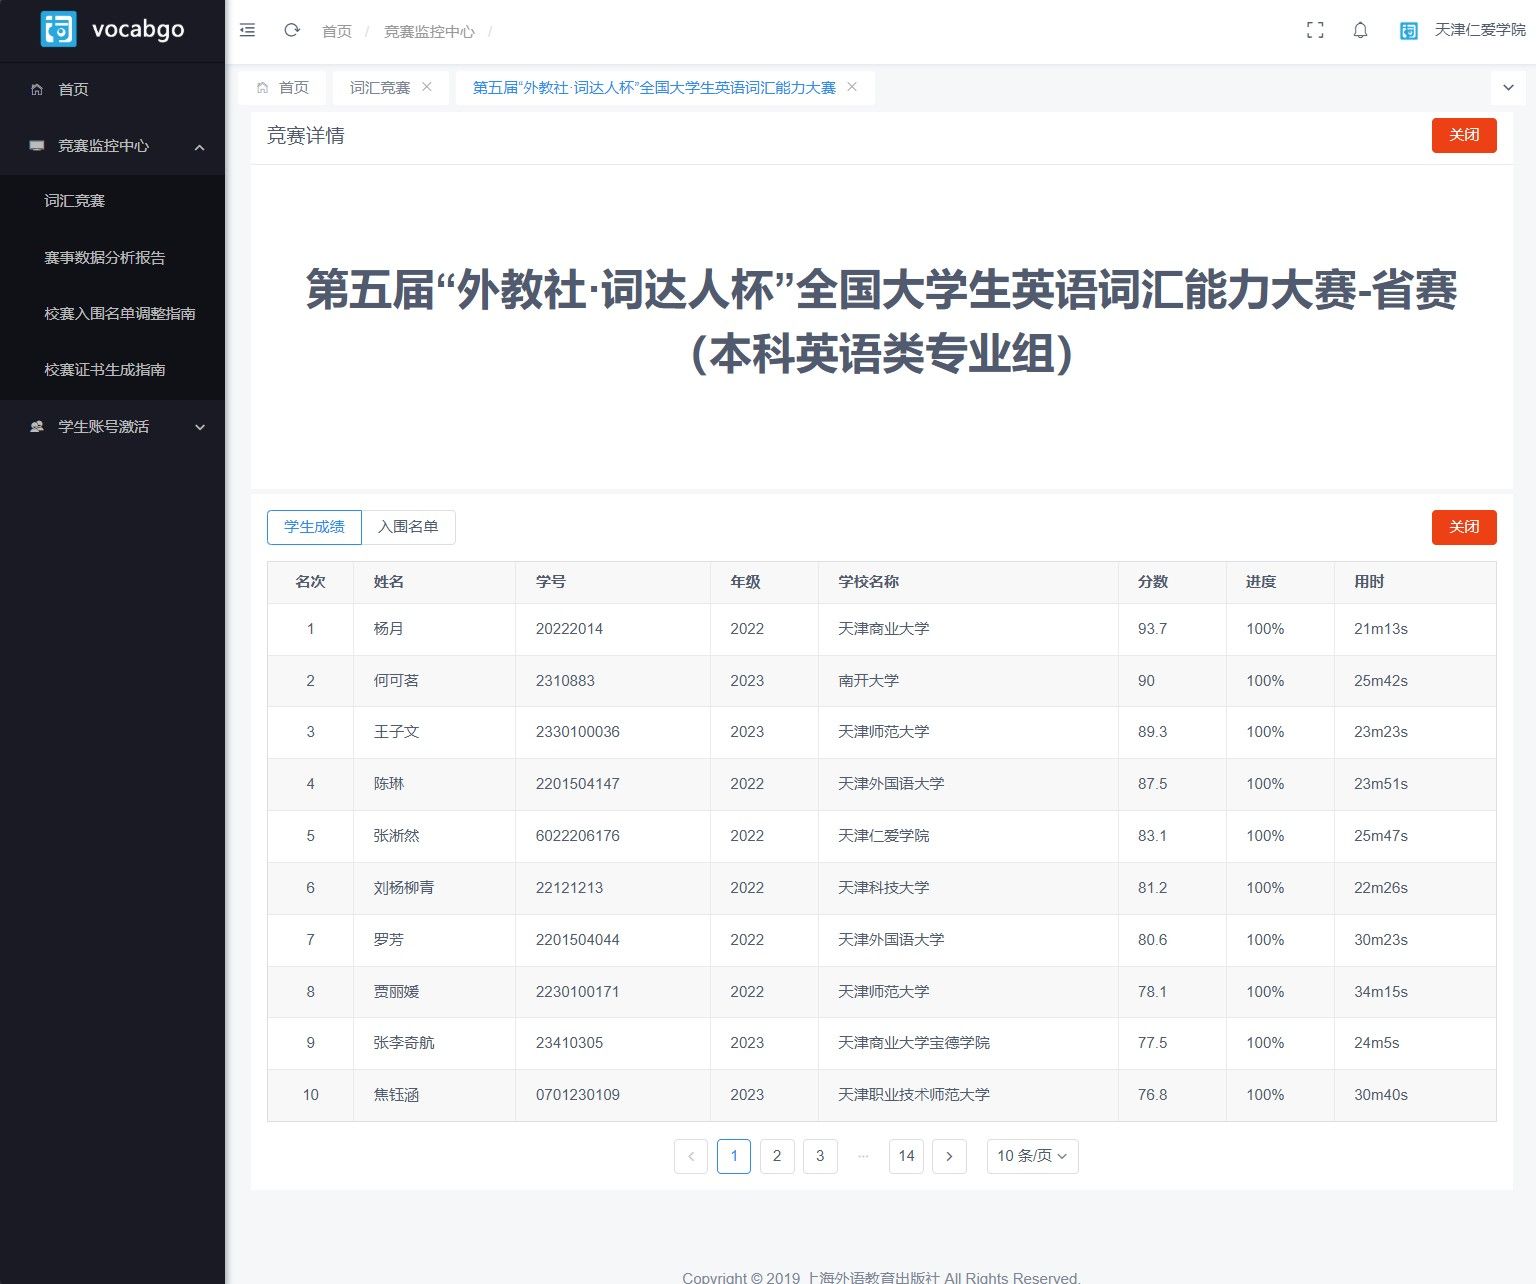Click 天津商业大学宝德学院 school cell
This screenshot has width=1536, height=1284.
point(914,1043)
